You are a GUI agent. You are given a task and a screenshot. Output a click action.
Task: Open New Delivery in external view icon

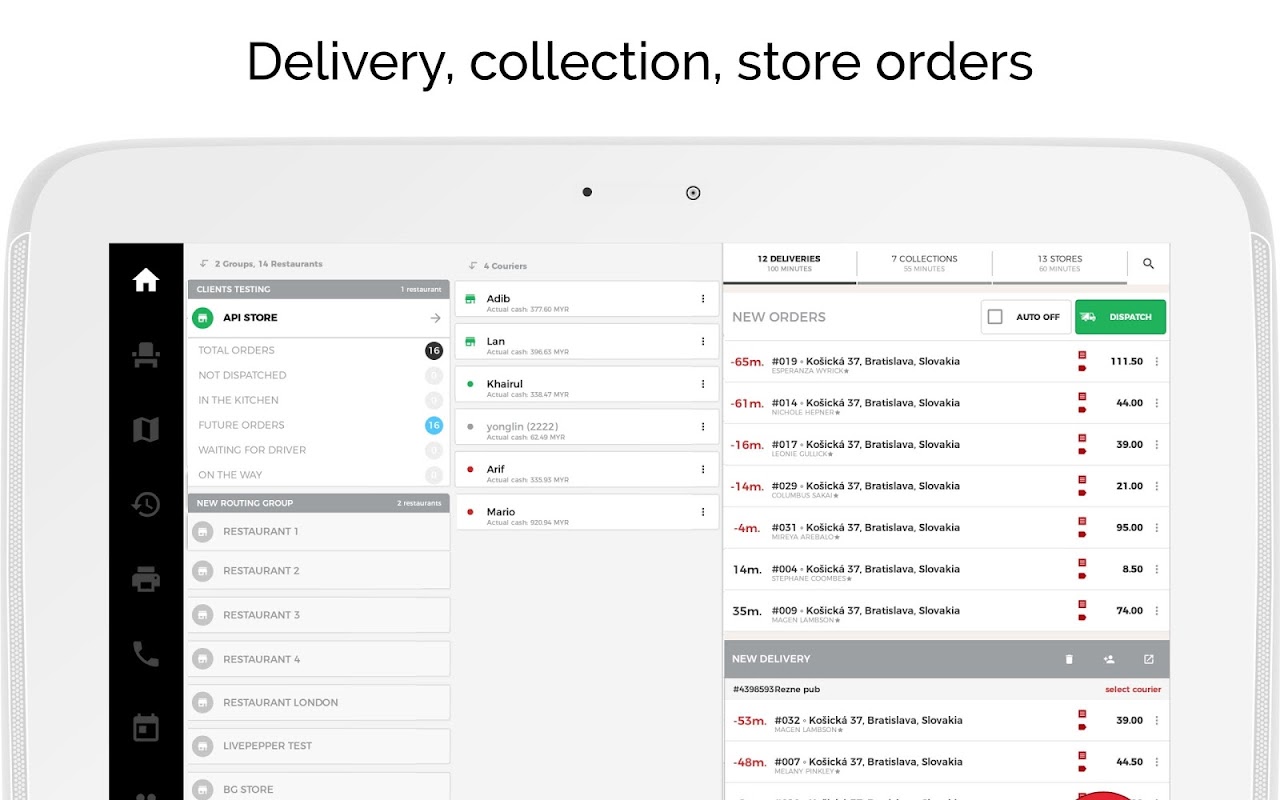click(x=1148, y=659)
